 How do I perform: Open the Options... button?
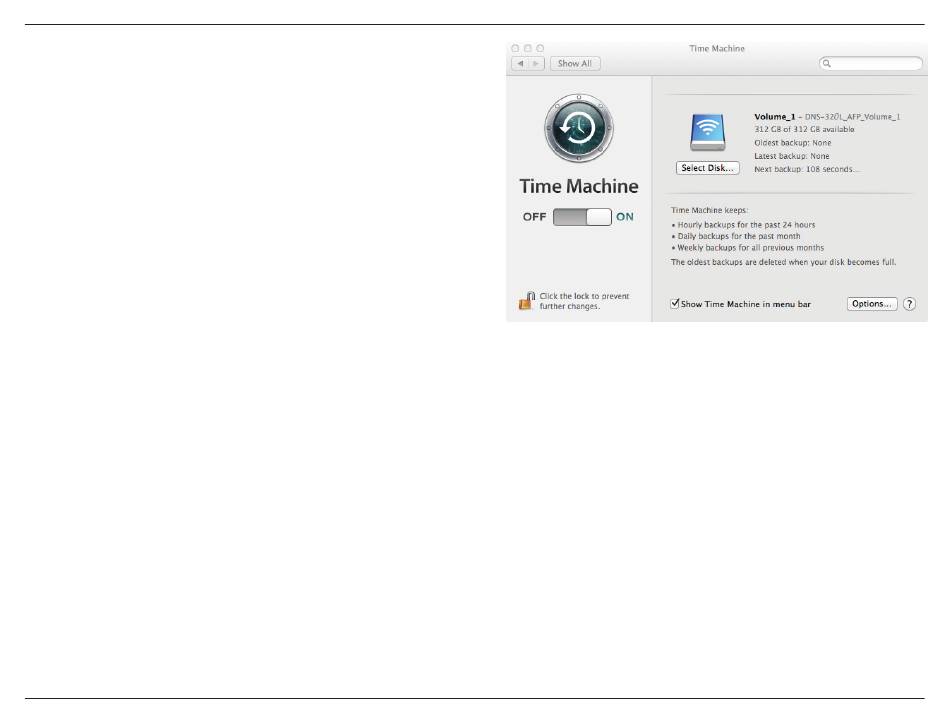click(x=871, y=304)
